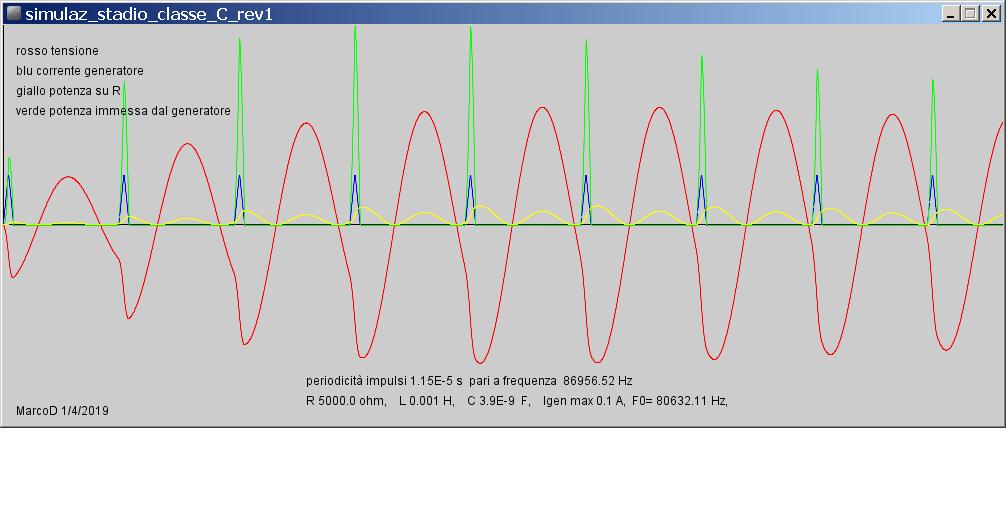Click 'verde potenza immessa dal generatore' legend

[123, 111]
